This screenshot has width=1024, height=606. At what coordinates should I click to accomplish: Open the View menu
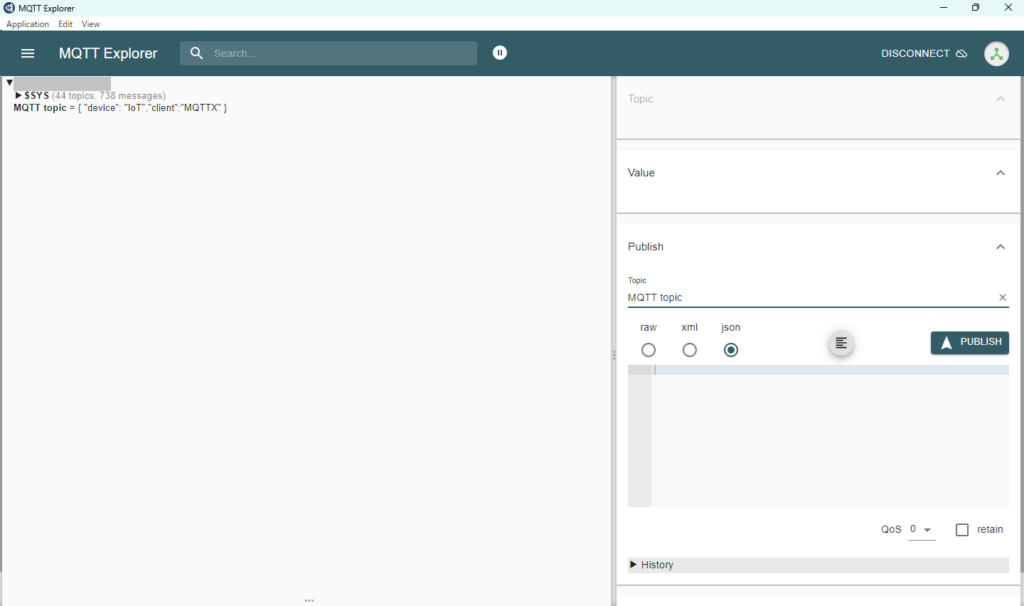click(91, 24)
